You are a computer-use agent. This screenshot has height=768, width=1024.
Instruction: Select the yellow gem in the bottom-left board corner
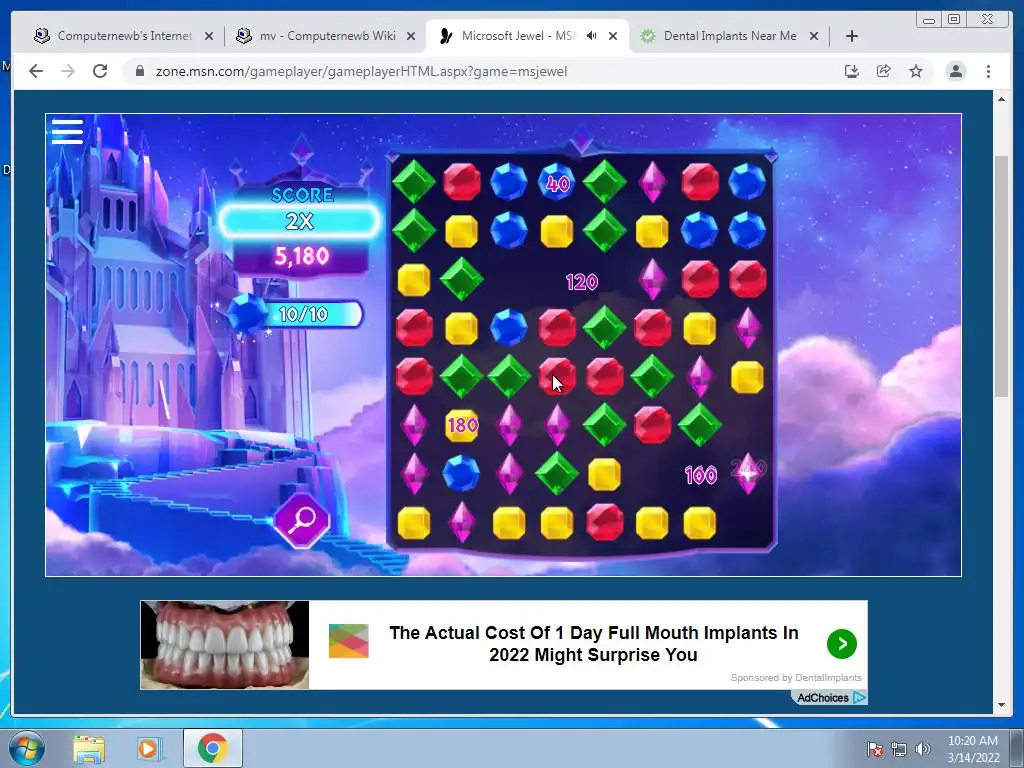[x=413, y=523]
